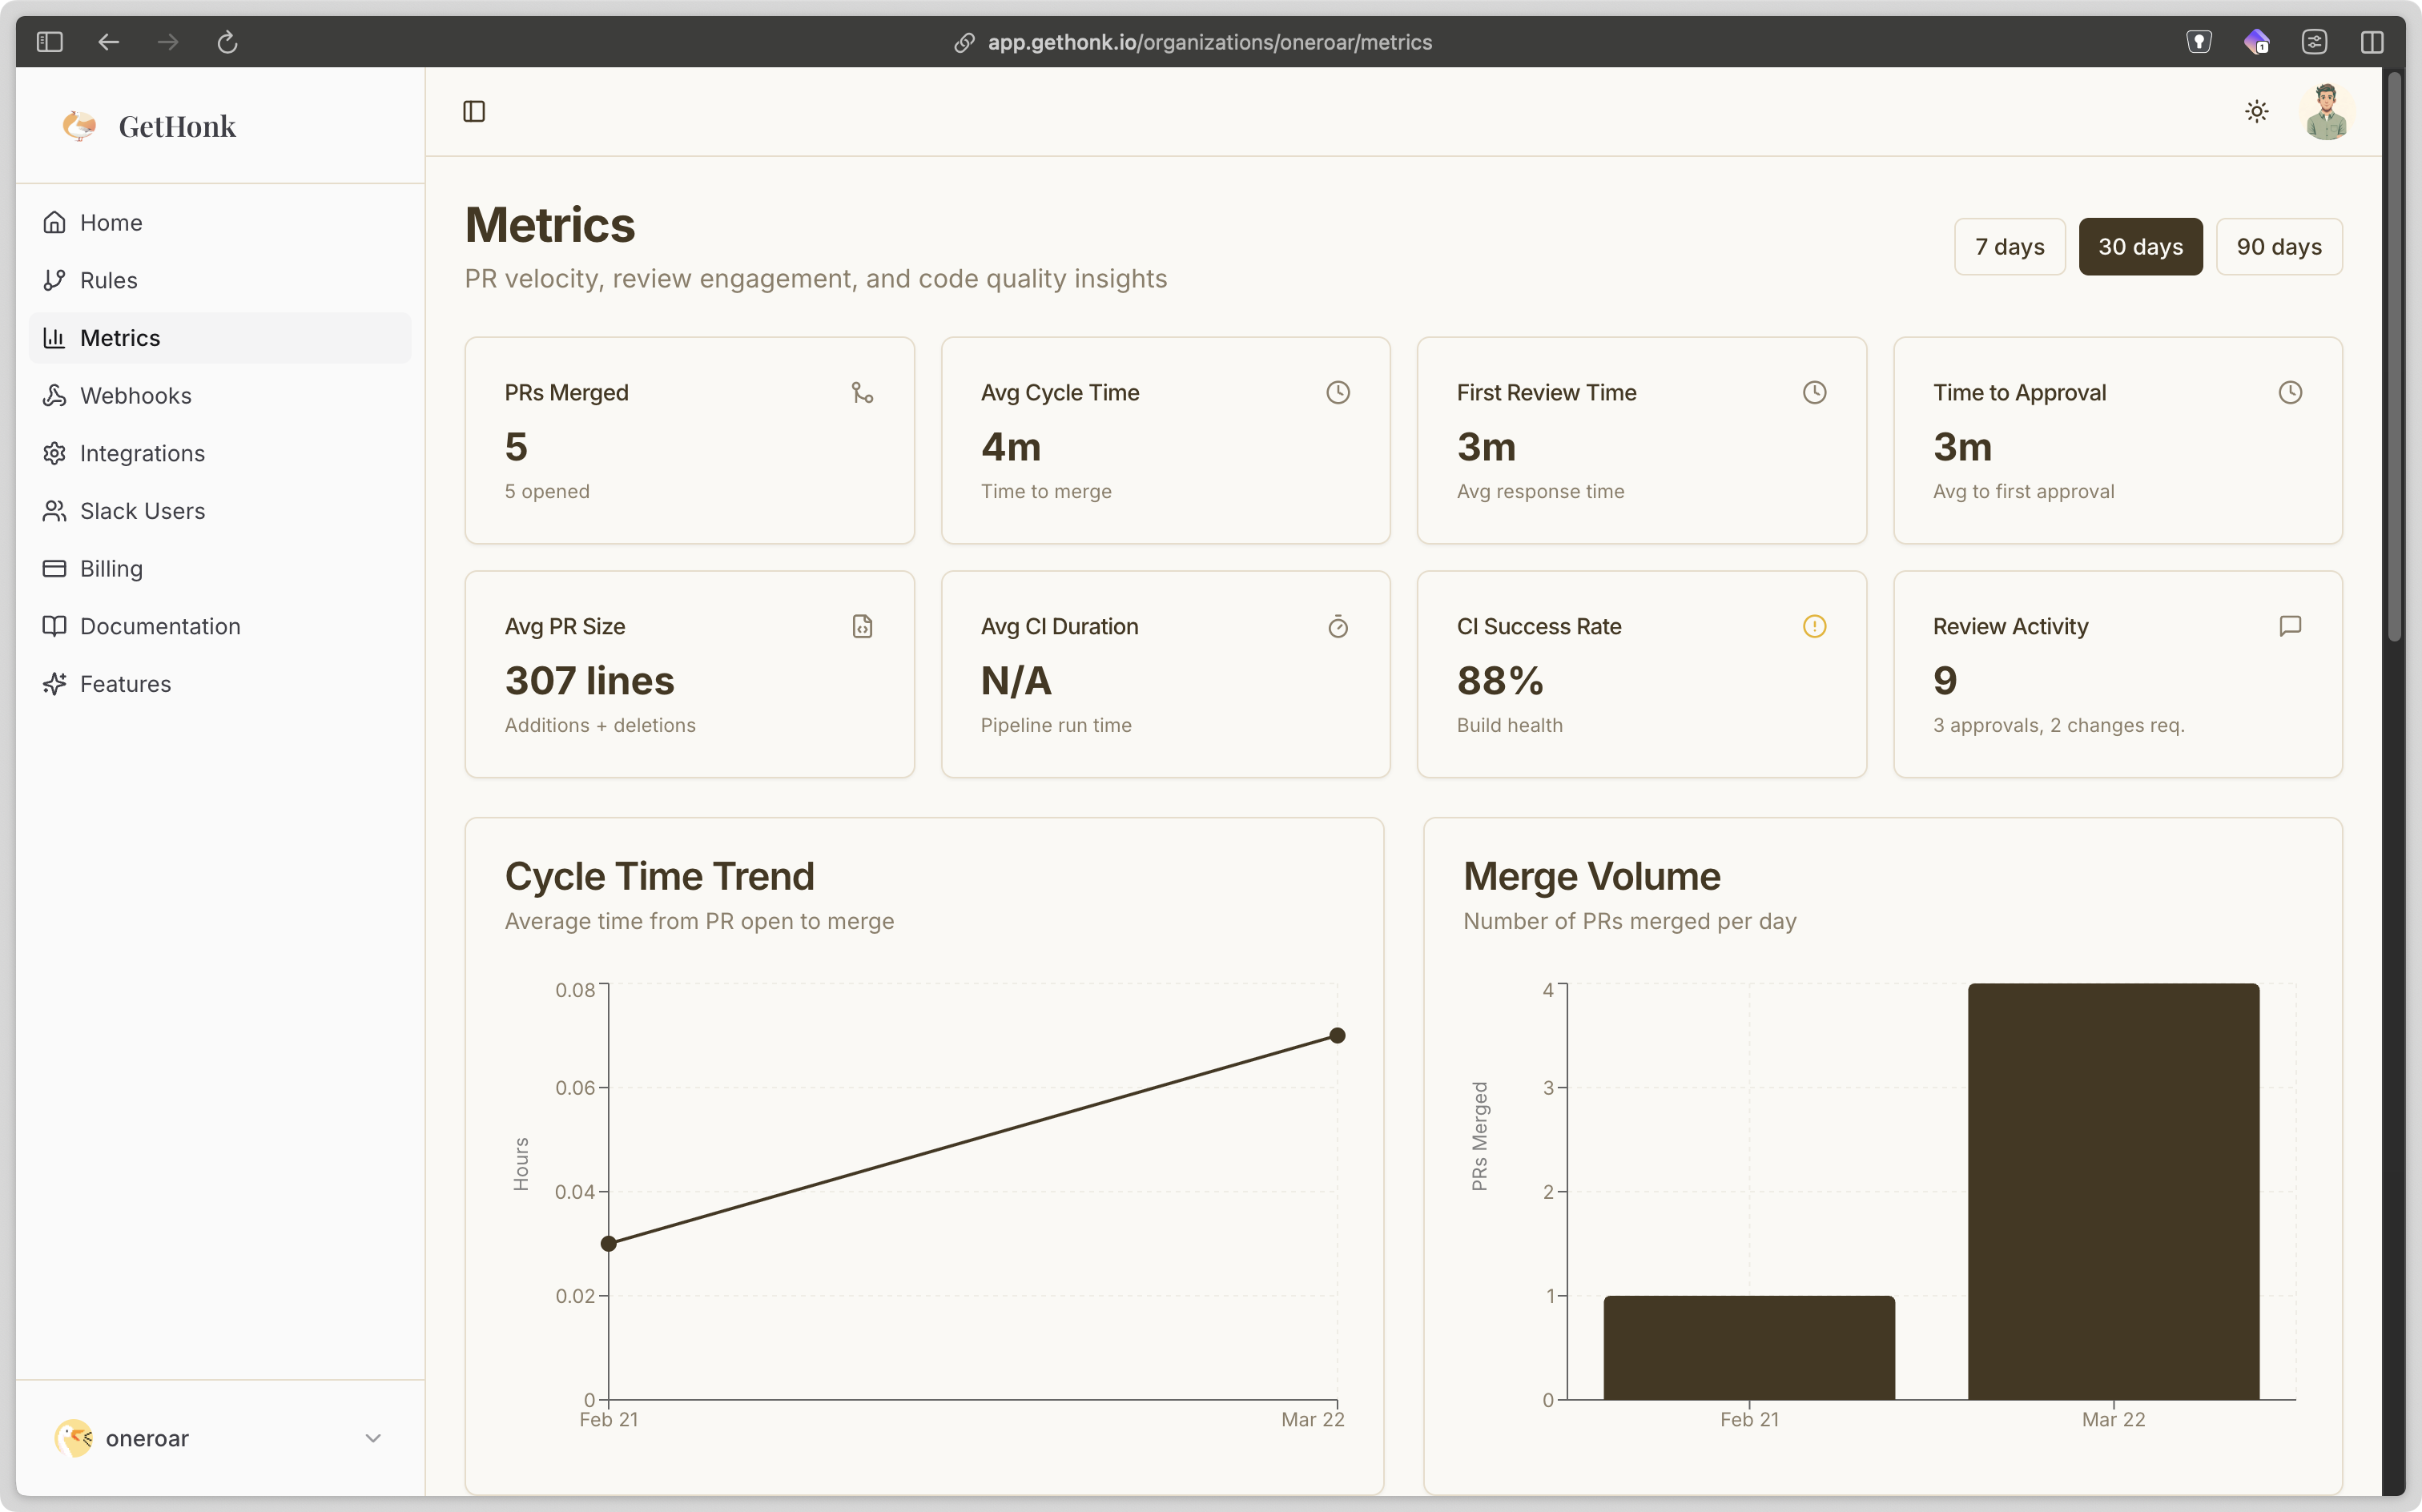Click the PRs Merged merge icon

pyautogui.click(x=862, y=393)
